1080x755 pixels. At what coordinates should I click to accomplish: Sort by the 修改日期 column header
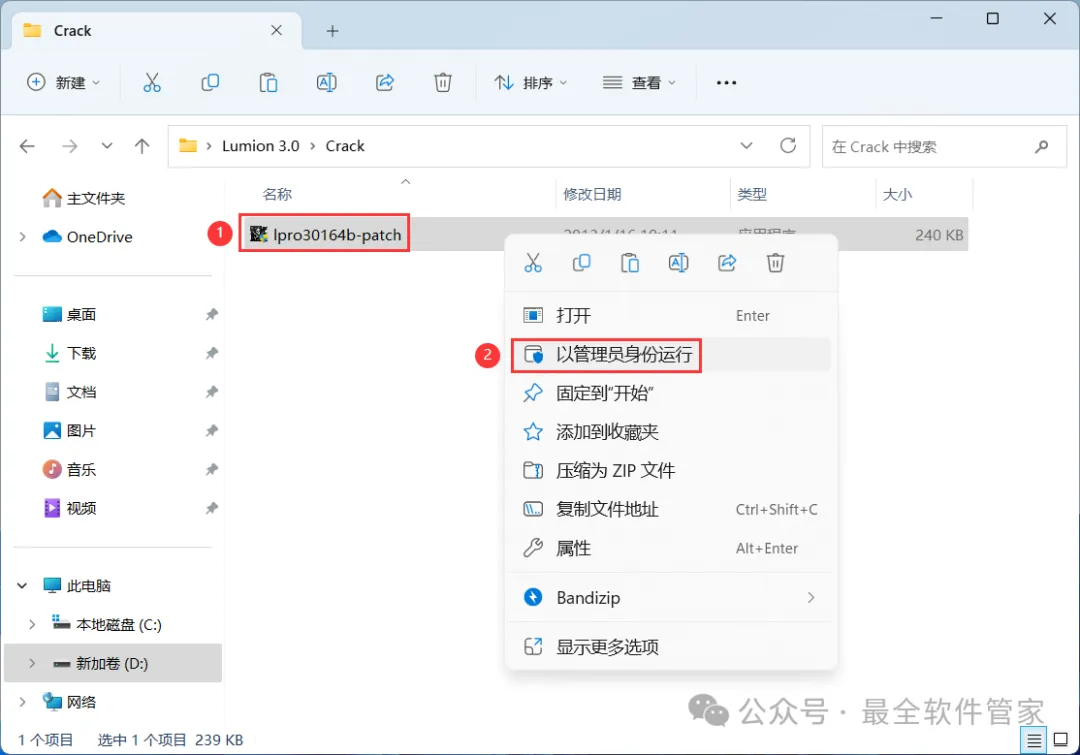(592, 194)
